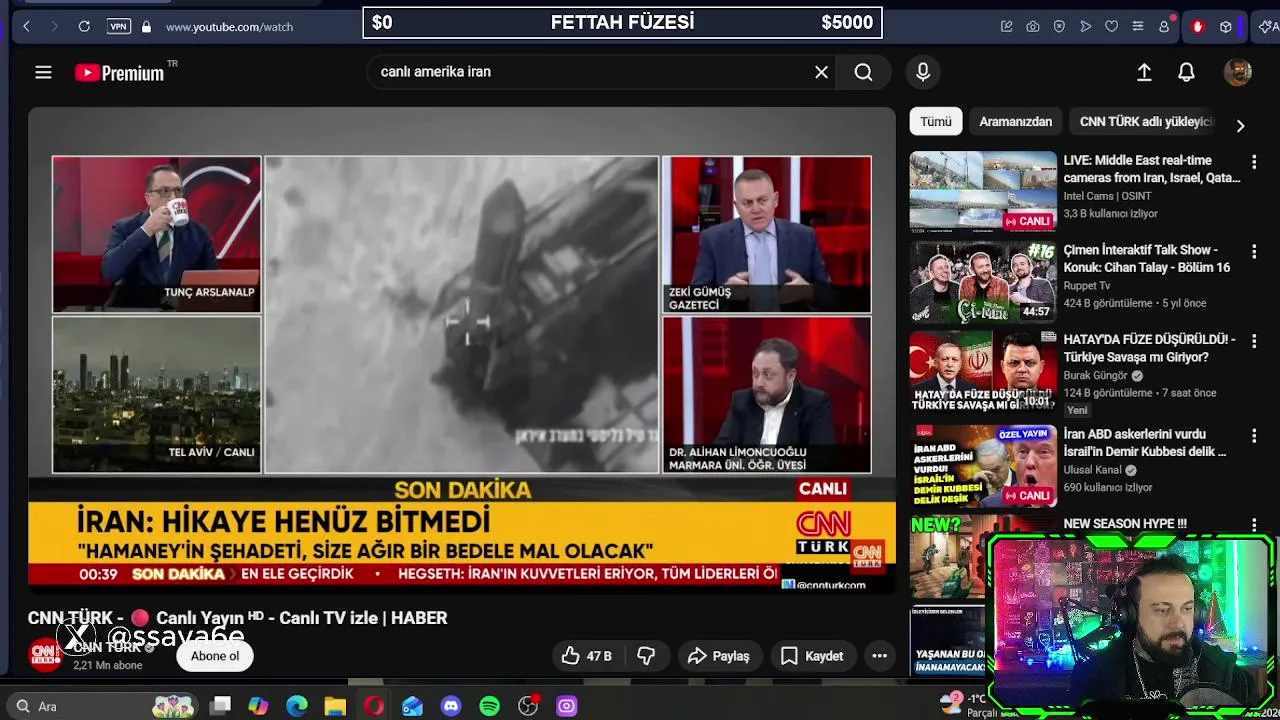Screen dimensions: 1280x720
Task: Open Spotify from the taskbar
Action: [x=489, y=706]
